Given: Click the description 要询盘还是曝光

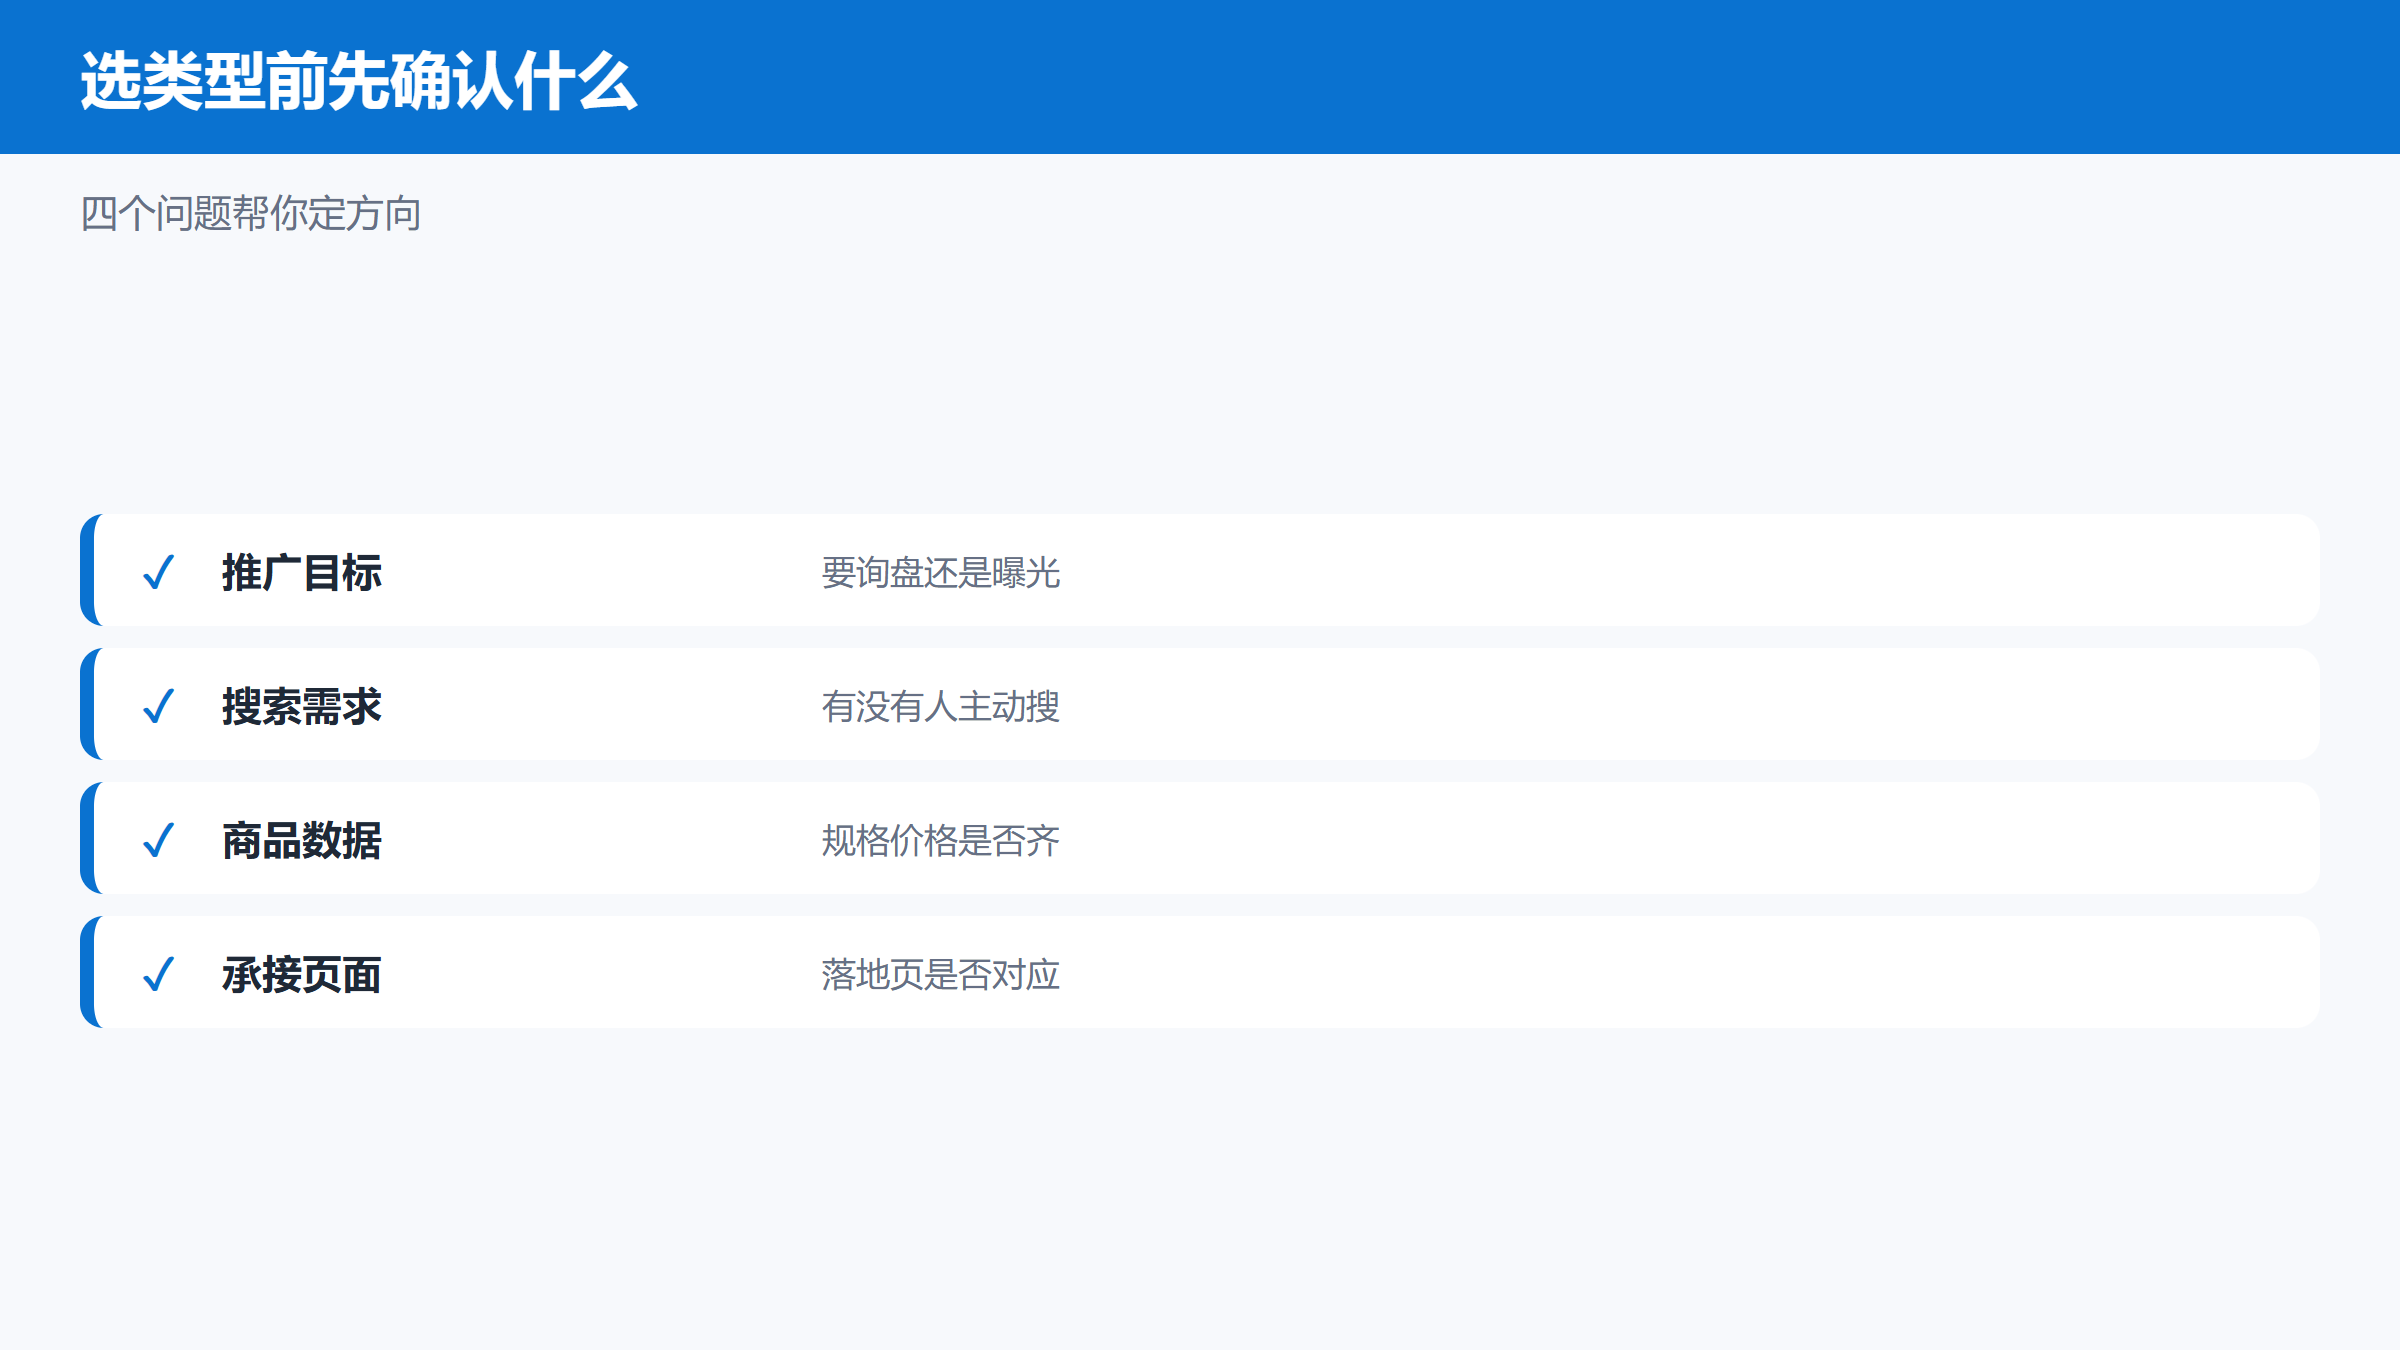Looking at the screenshot, I should pyautogui.click(x=941, y=573).
